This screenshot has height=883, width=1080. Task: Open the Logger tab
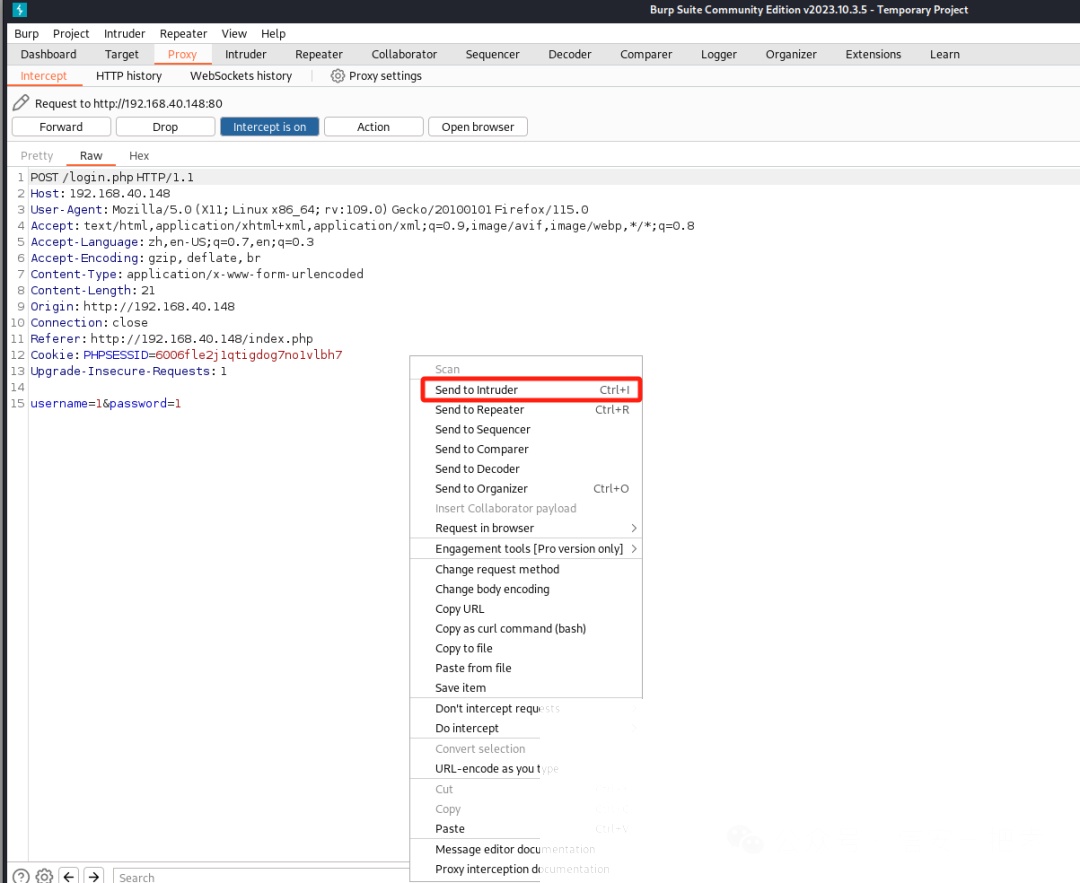[719, 54]
